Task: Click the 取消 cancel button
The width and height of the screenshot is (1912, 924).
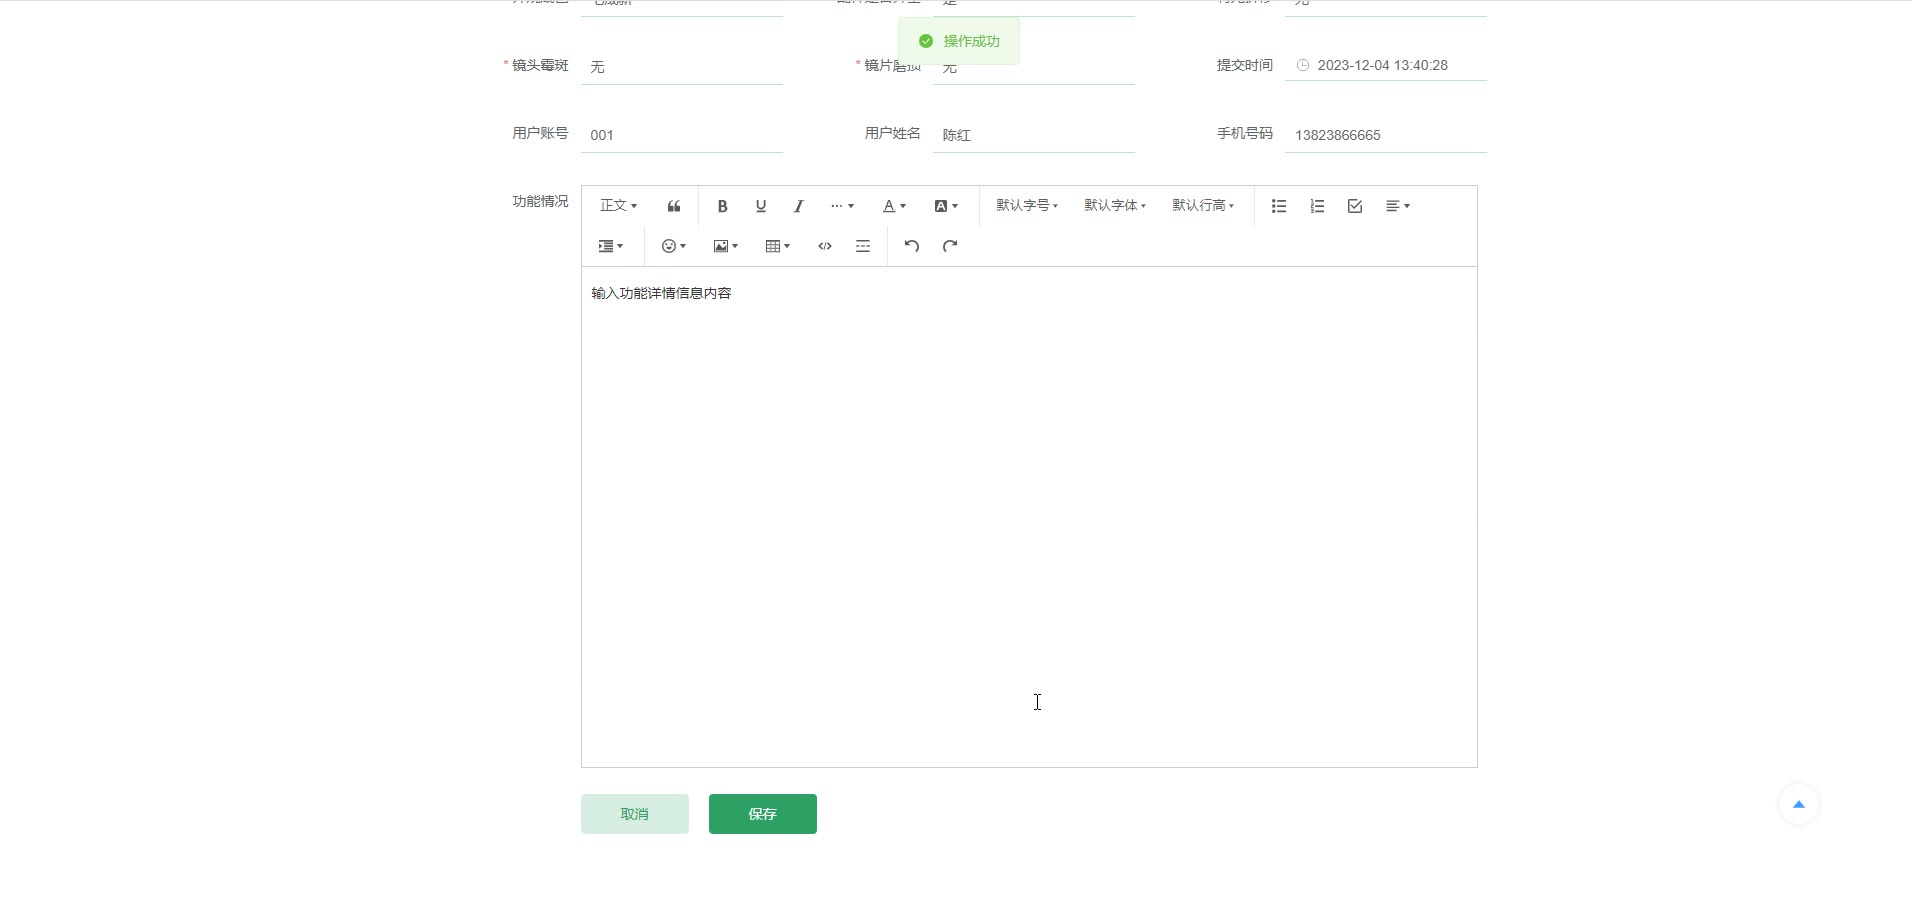Action: click(x=635, y=814)
